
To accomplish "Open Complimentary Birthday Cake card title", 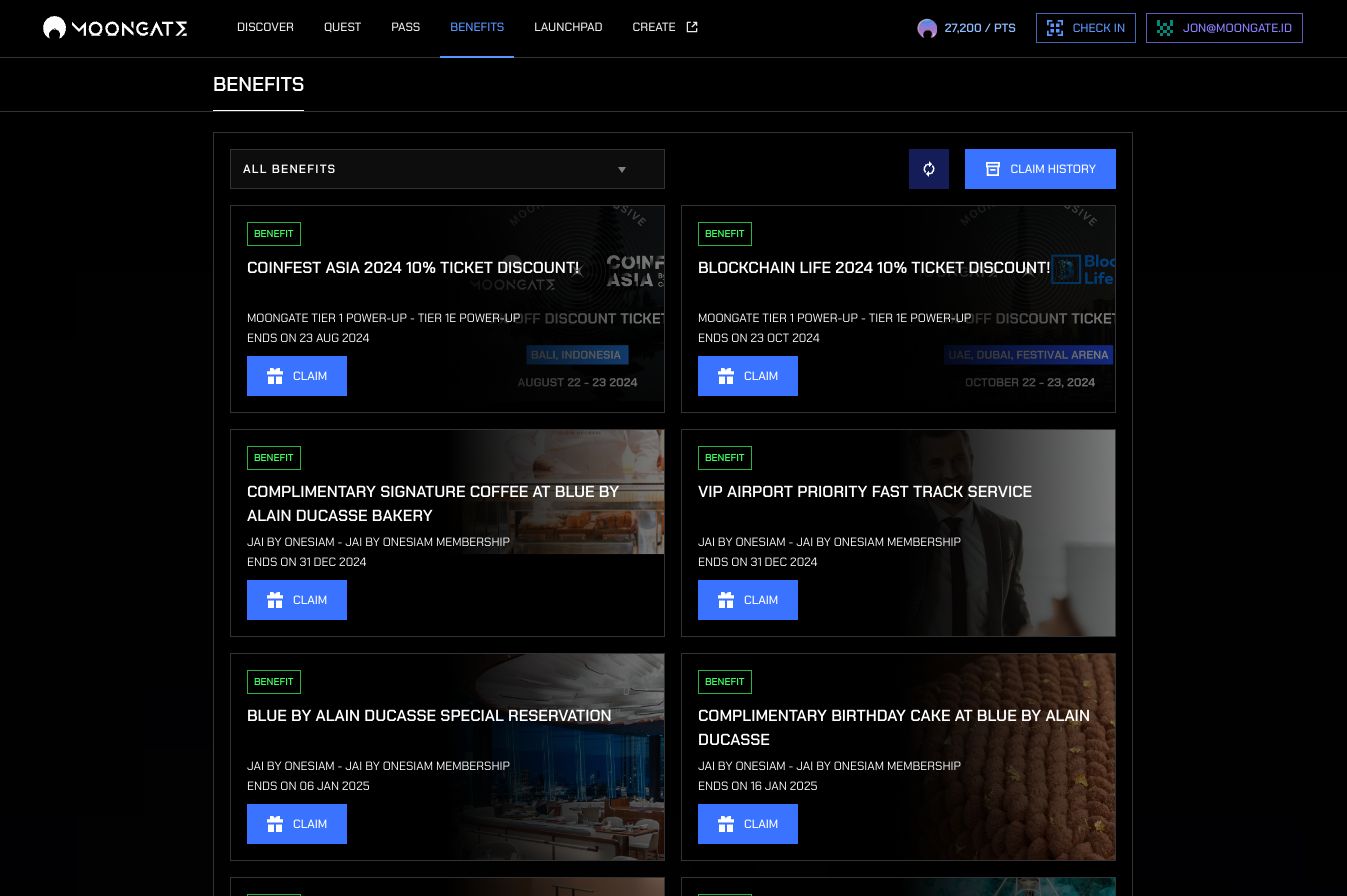I will tap(894, 727).
